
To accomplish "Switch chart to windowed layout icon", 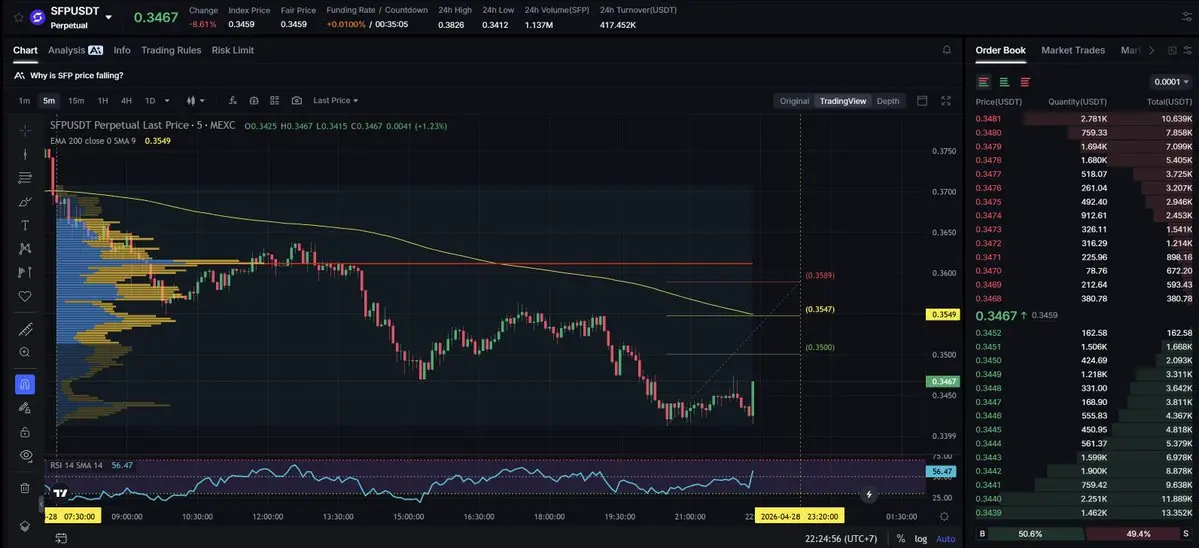I will click(x=922, y=100).
